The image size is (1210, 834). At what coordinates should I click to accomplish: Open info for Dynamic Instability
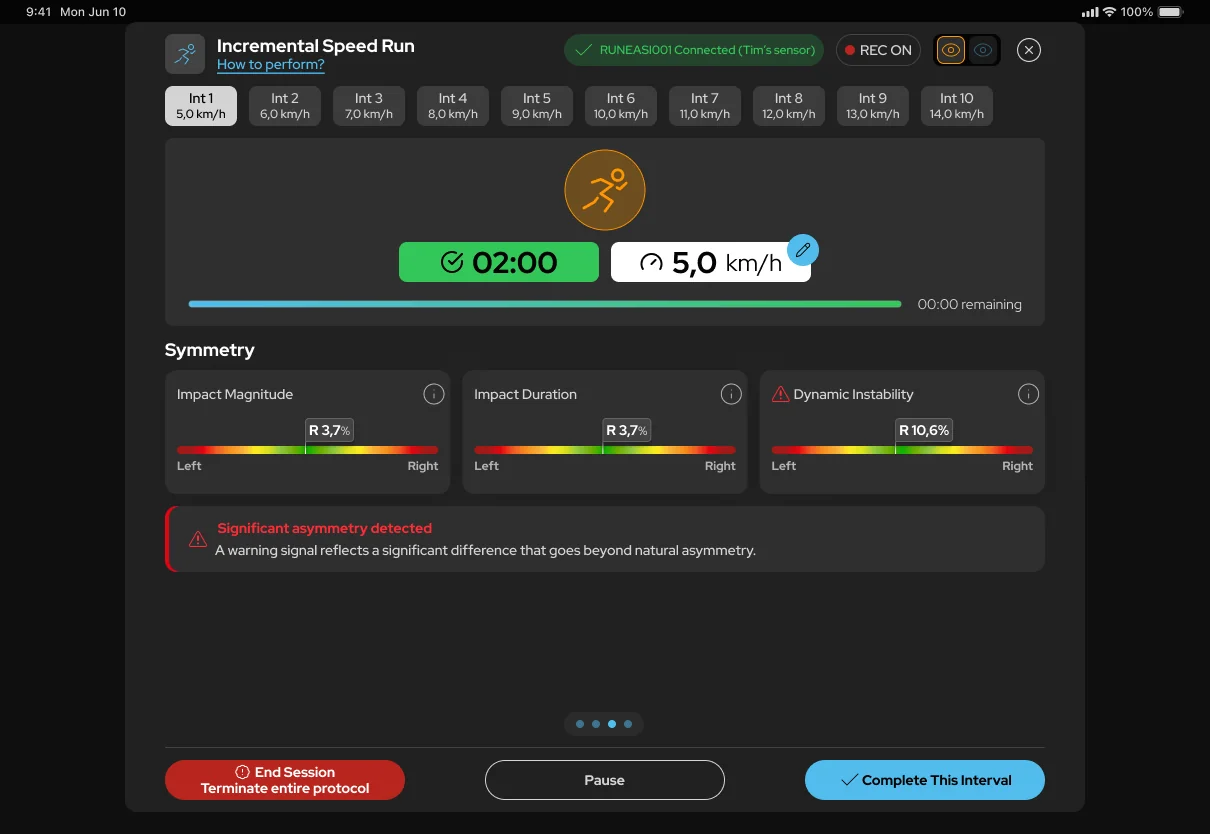tap(1028, 394)
